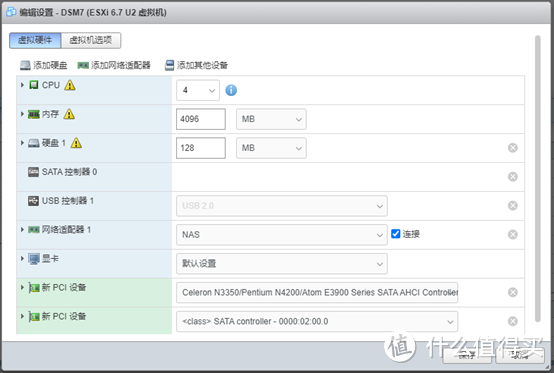Image resolution: width=554 pixels, height=373 pixels.
Task: Expand the 网络适配器 1 row
Action: pyautogui.click(x=22, y=230)
